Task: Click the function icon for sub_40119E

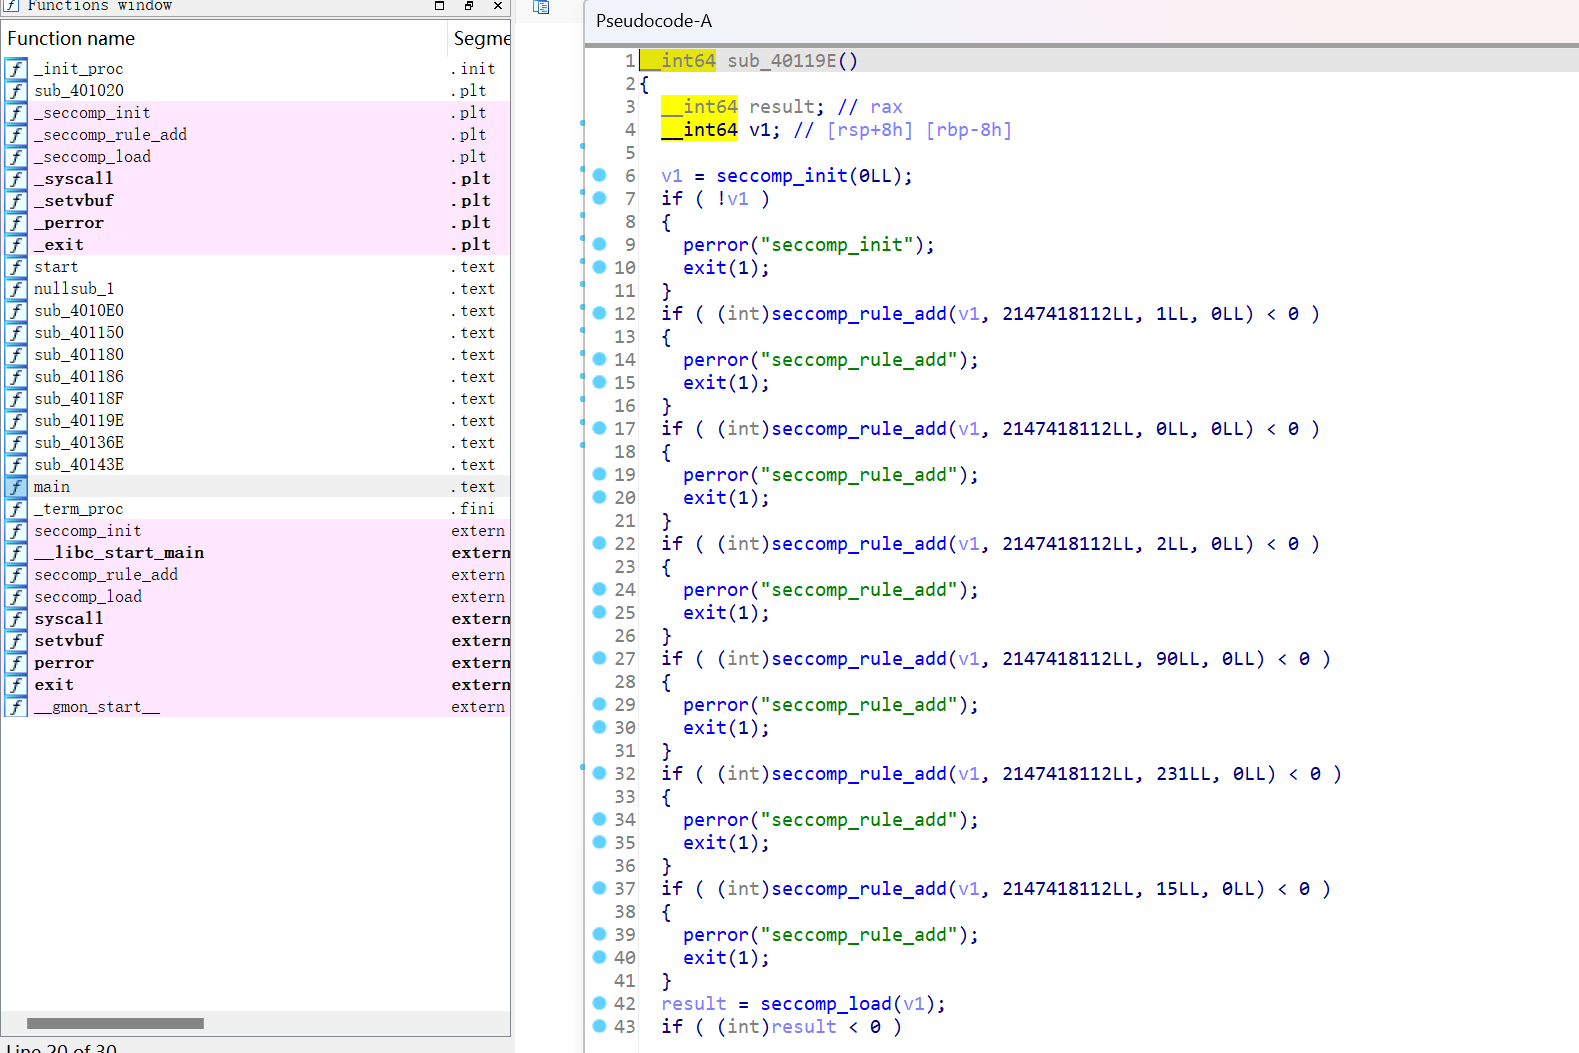Action: pyautogui.click(x=16, y=421)
